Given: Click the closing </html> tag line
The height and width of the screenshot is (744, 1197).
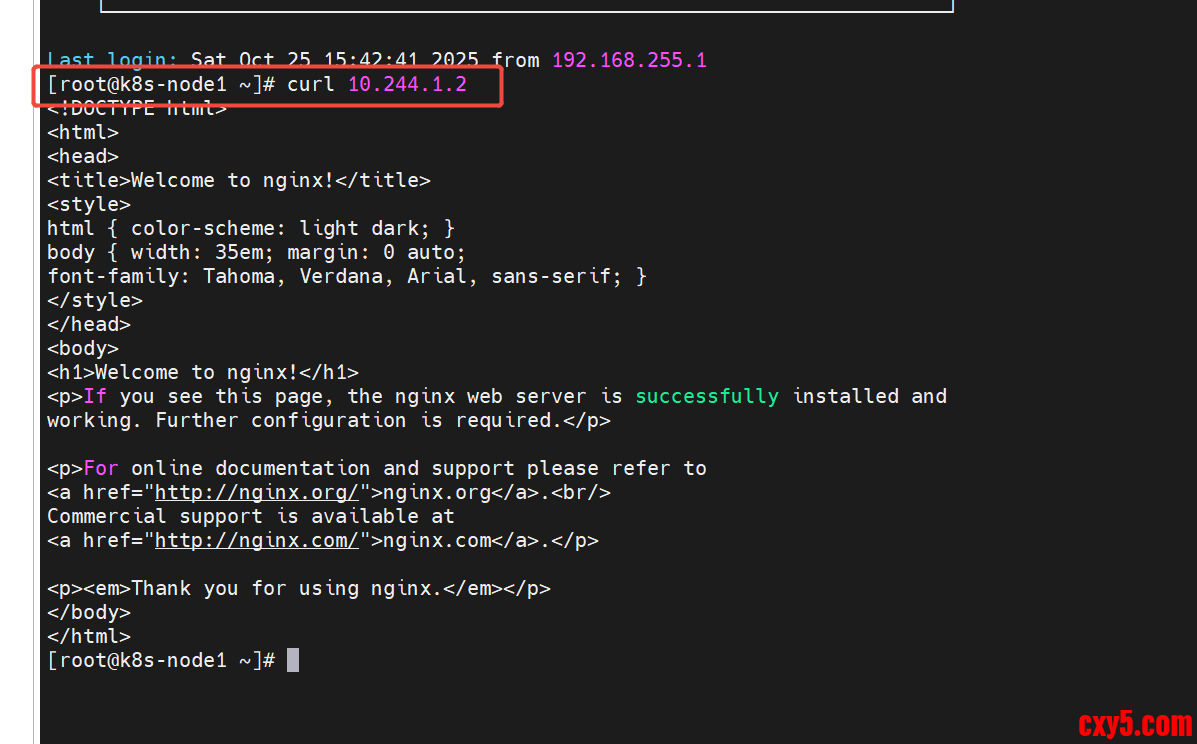Looking at the screenshot, I should pos(89,636).
